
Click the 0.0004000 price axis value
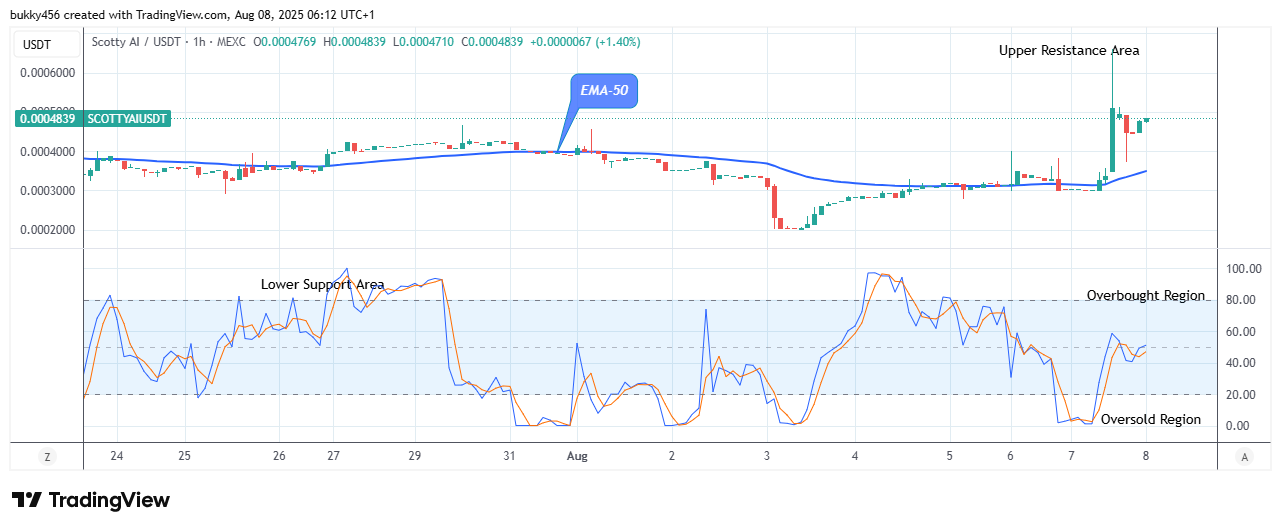[x=48, y=152]
